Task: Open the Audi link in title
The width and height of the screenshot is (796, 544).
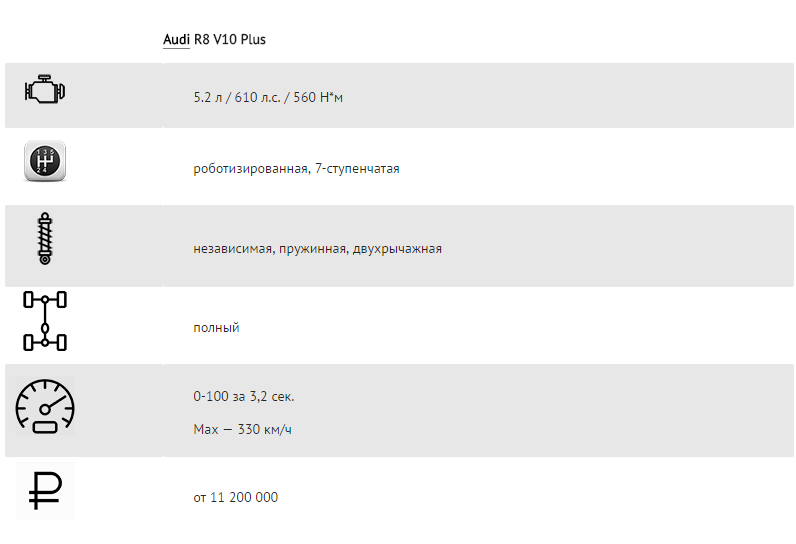Action: pyautogui.click(x=176, y=39)
